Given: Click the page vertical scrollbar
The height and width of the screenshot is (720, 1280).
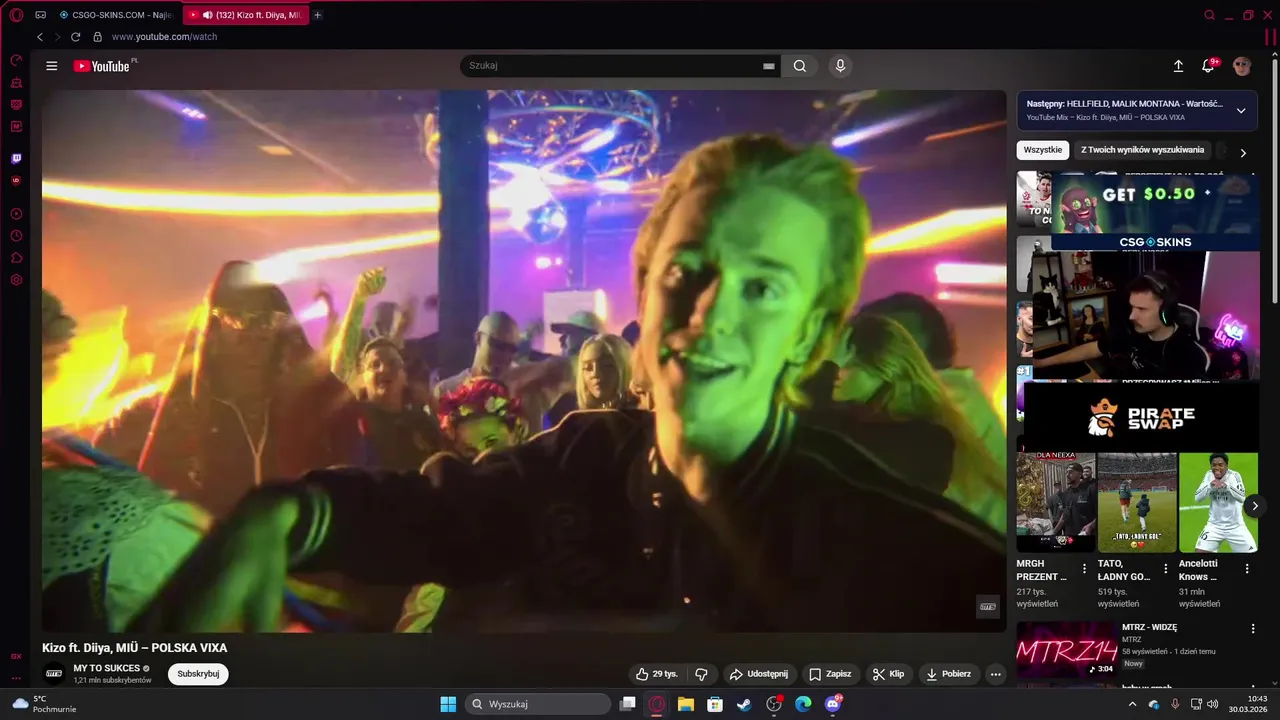Looking at the screenshot, I should (x=1275, y=180).
